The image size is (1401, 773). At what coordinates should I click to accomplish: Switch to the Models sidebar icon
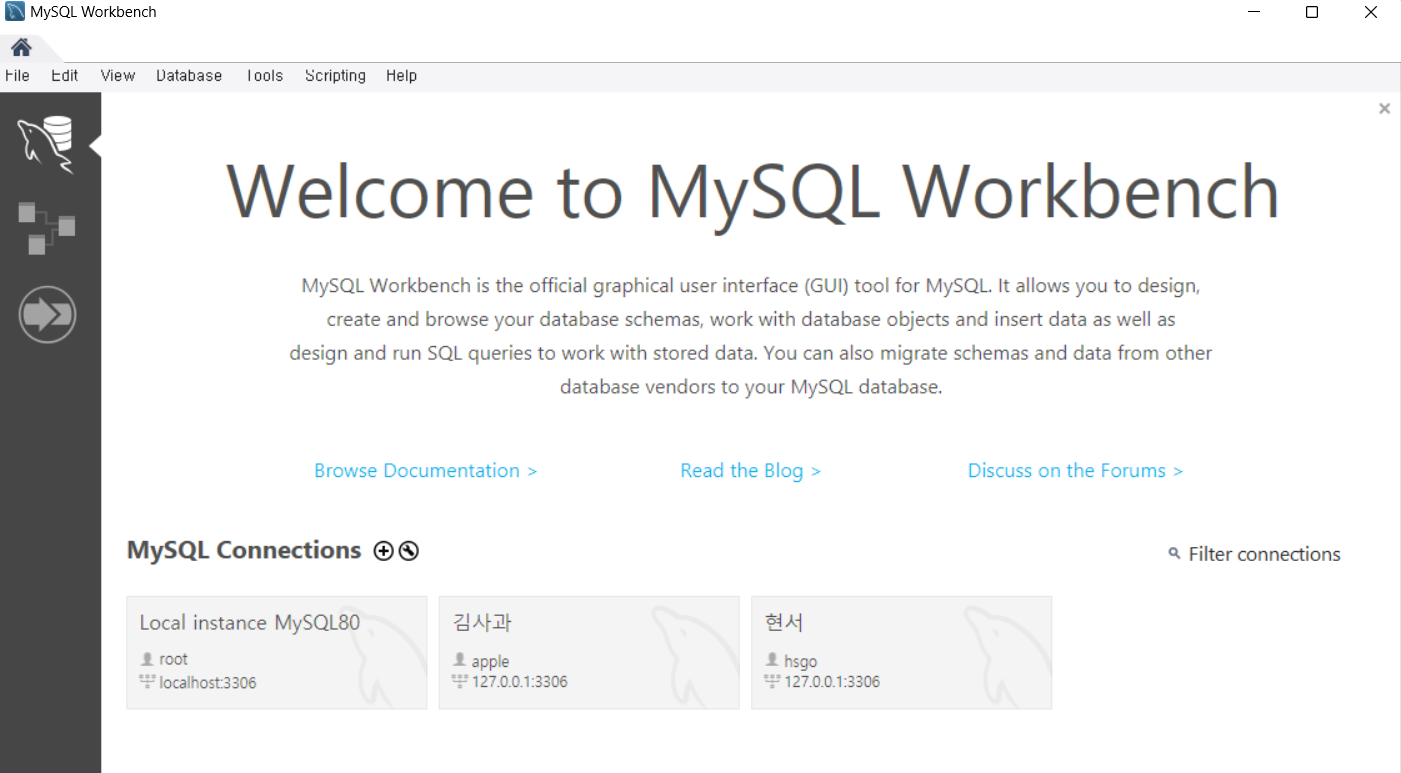coord(46,228)
